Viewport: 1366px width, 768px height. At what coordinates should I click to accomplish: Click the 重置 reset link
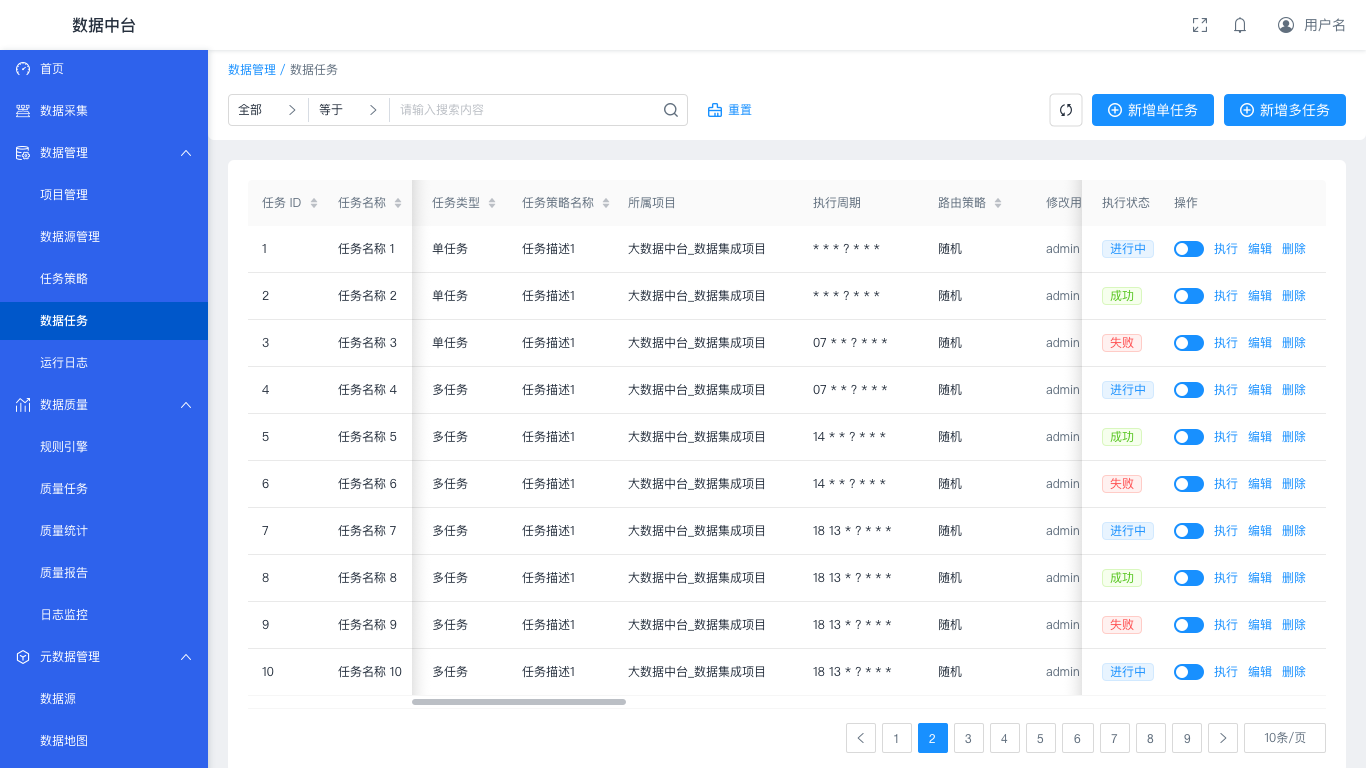point(730,110)
